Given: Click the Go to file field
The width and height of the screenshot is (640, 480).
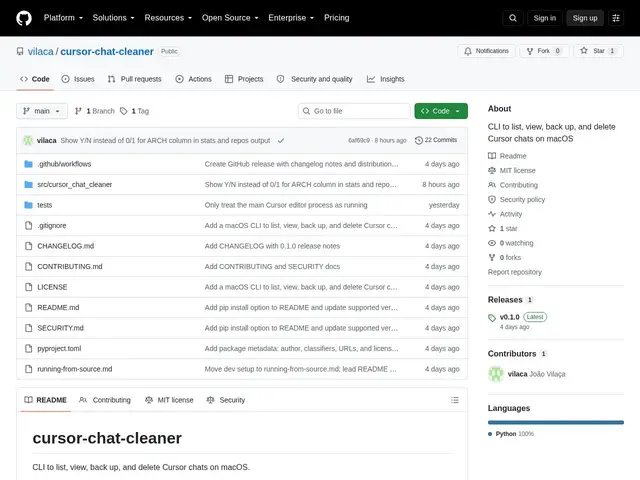Looking at the screenshot, I should (354, 111).
